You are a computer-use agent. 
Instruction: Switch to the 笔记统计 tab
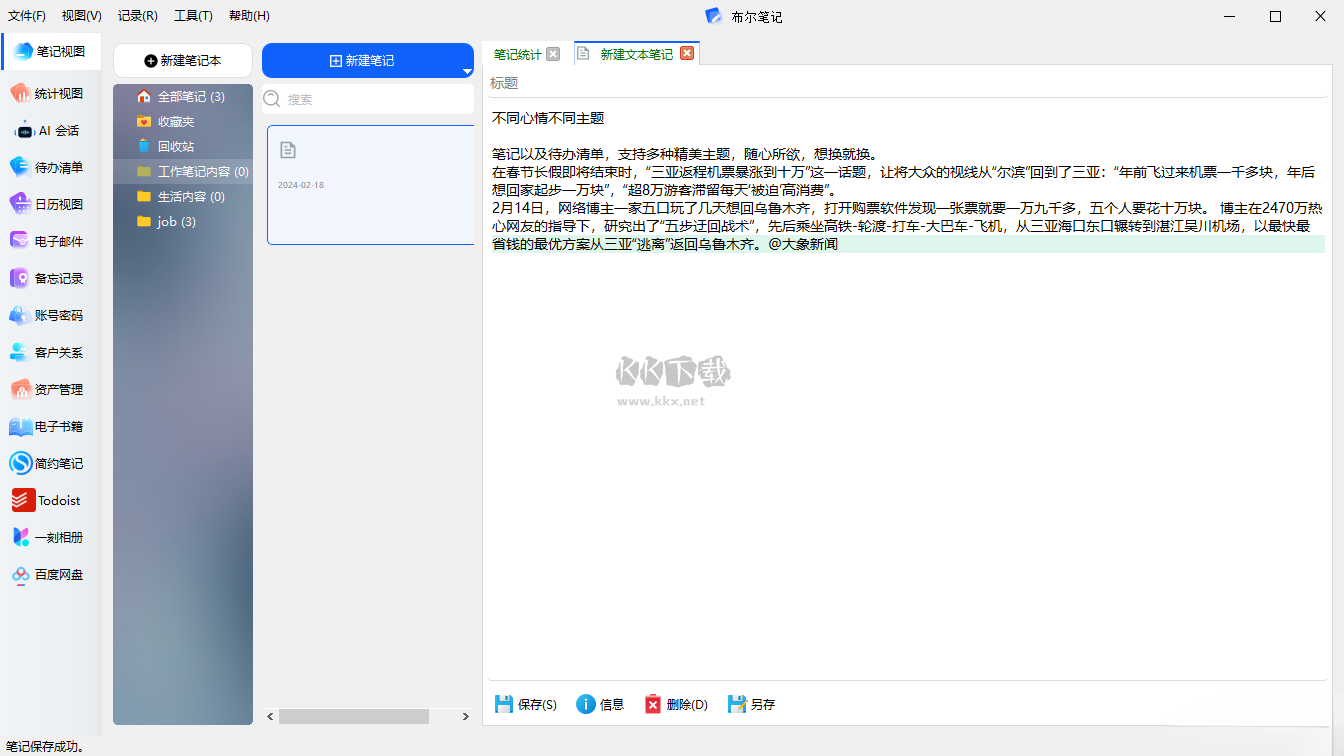click(x=517, y=54)
